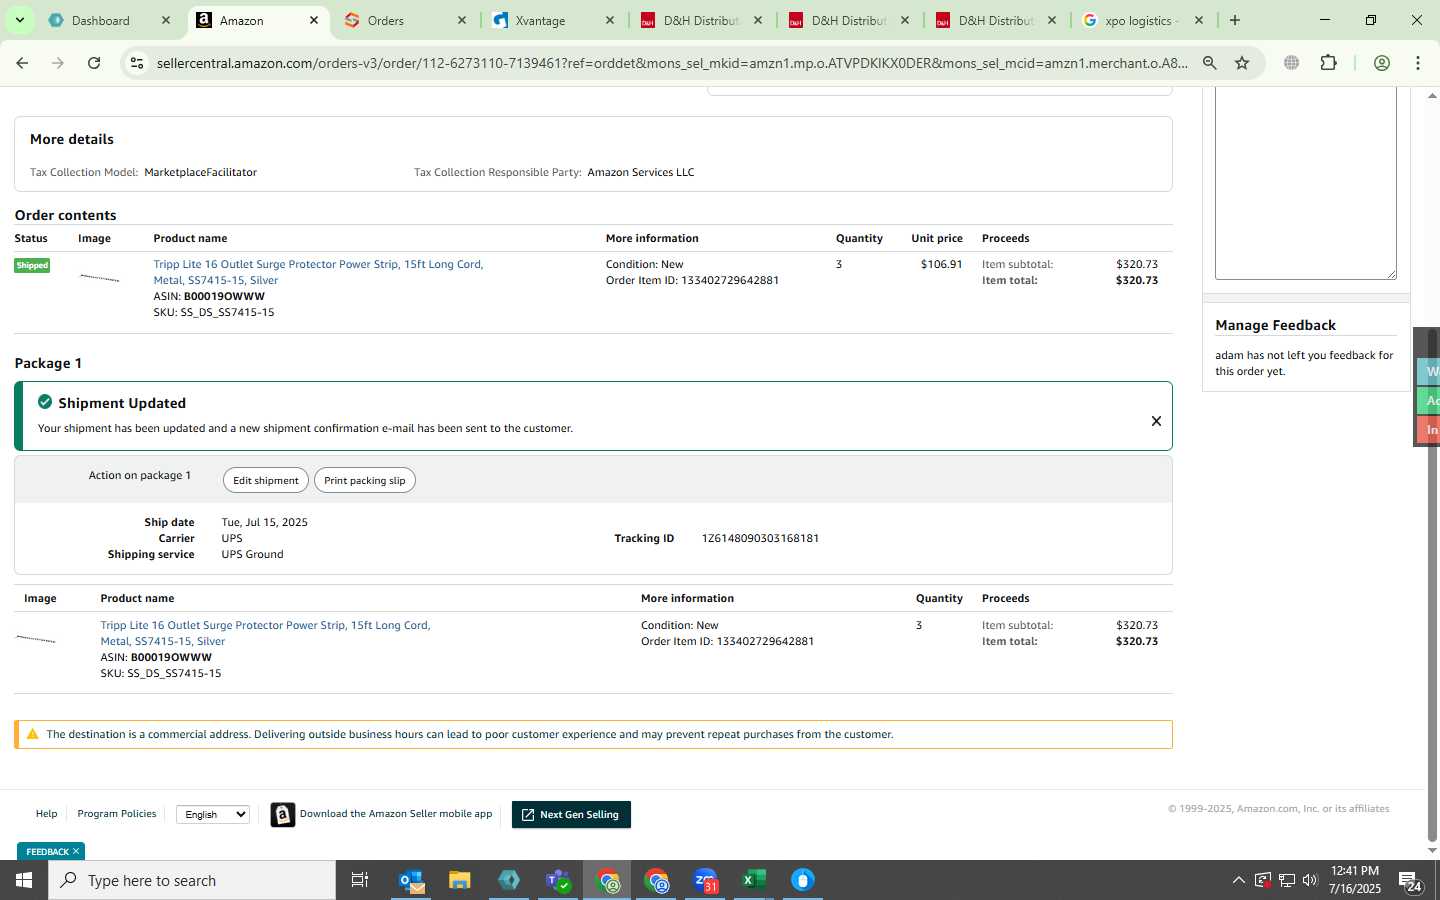
Task: Open the English language dropdown
Action: (x=213, y=814)
